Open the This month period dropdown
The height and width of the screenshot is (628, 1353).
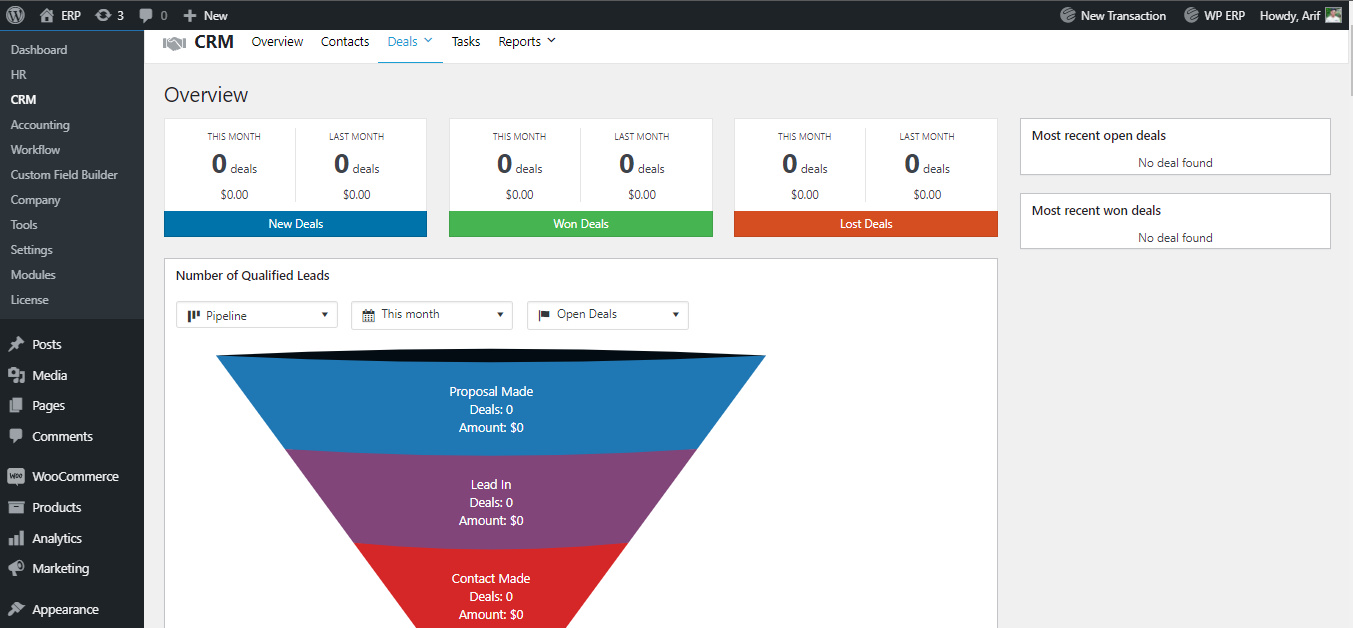tap(432, 315)
